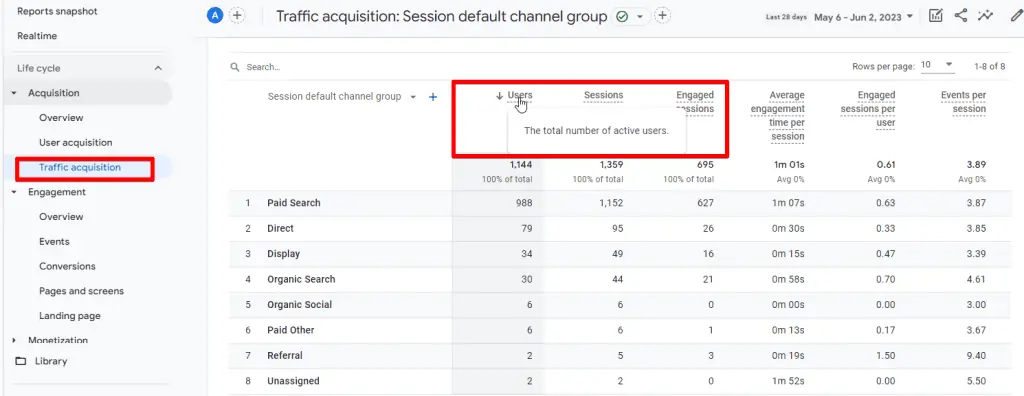Open the edit comparisons chart icon
The height and width of the screenshot is (396, 1024).
[935, 16]
